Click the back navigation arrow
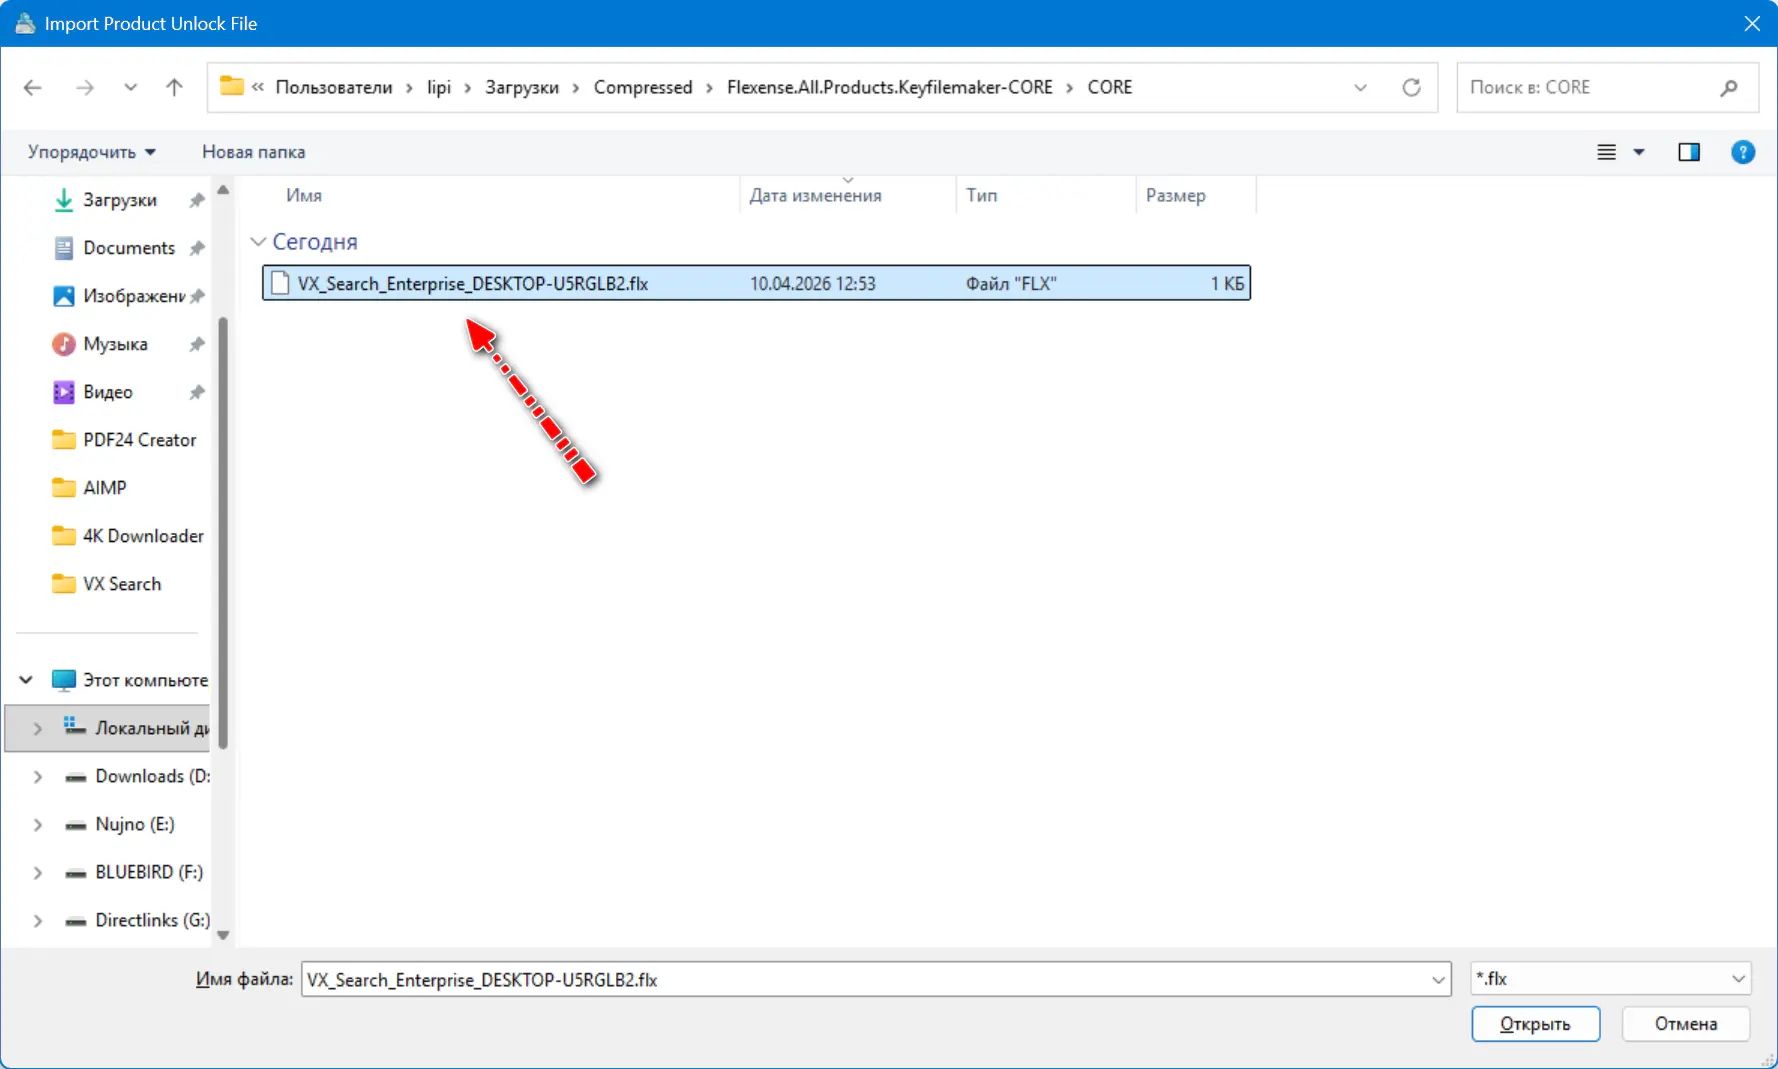This screenshot has width=1778, height=1069. [x=32, y=88]
